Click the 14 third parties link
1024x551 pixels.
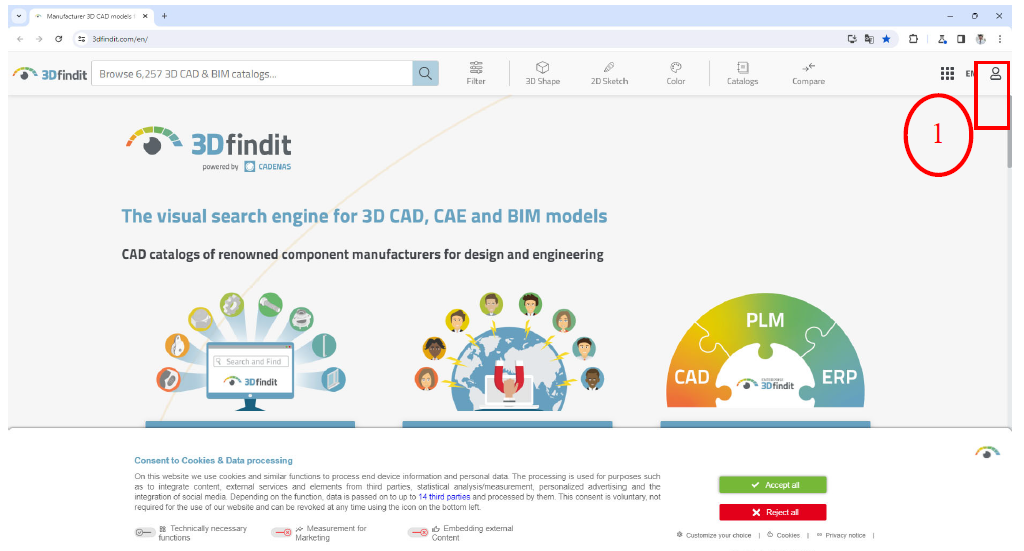pyautogui.click(x=444, y=497)
